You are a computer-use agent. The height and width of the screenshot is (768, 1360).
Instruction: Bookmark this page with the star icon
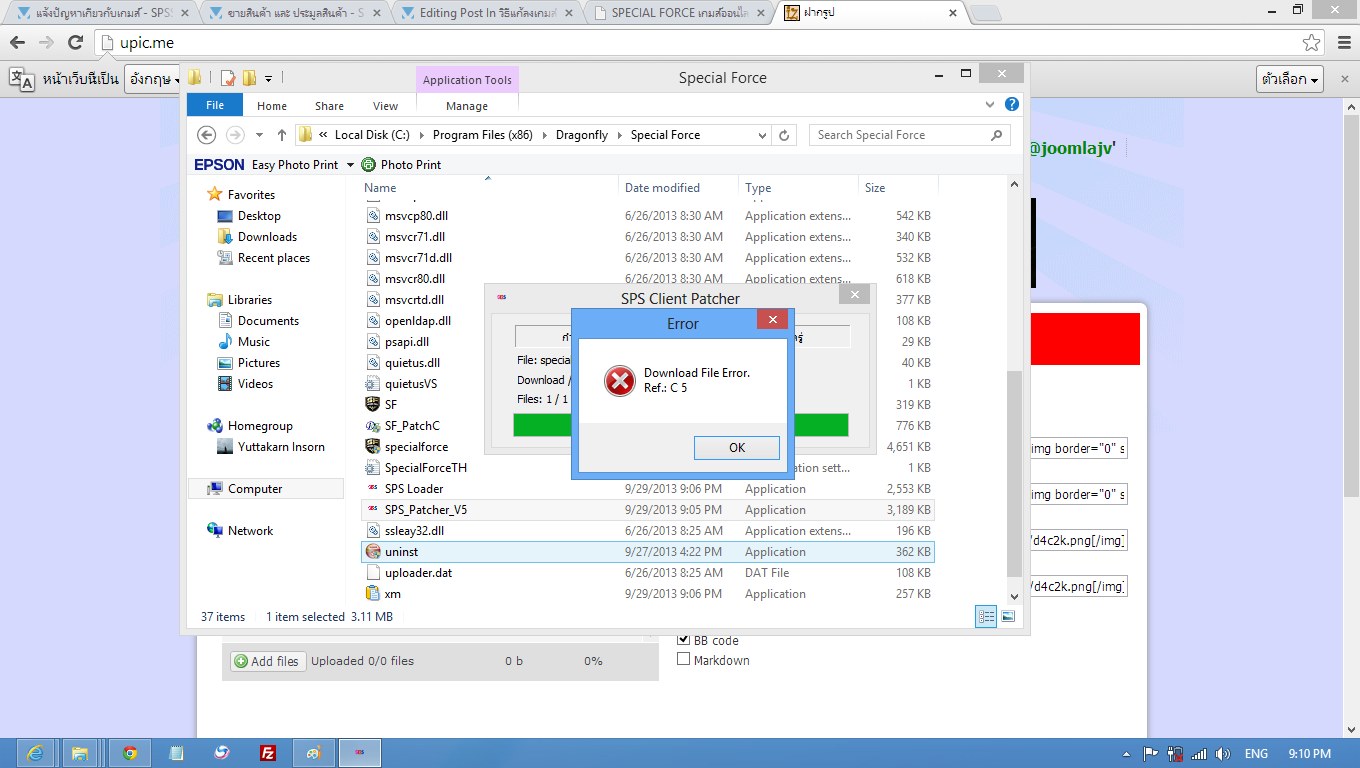point(1311,42)
